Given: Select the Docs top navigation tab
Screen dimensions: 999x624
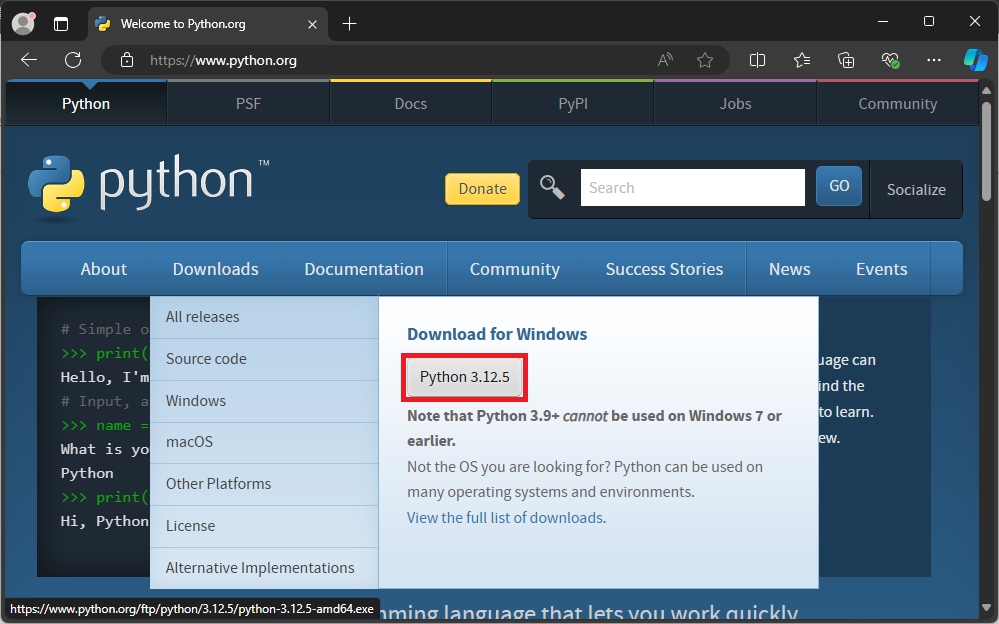Looking at the screenshot, I should 410,103.
